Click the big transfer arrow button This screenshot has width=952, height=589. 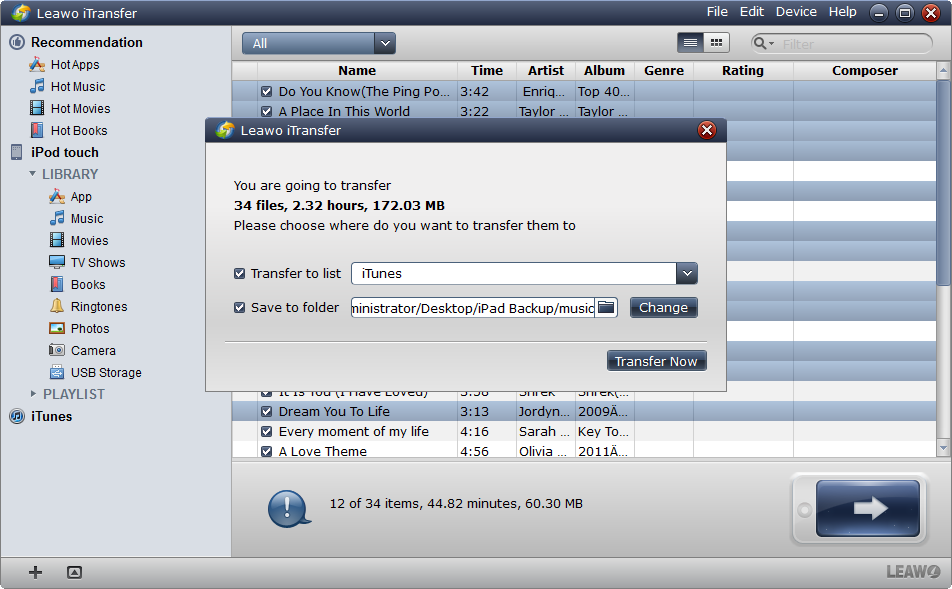867,508
